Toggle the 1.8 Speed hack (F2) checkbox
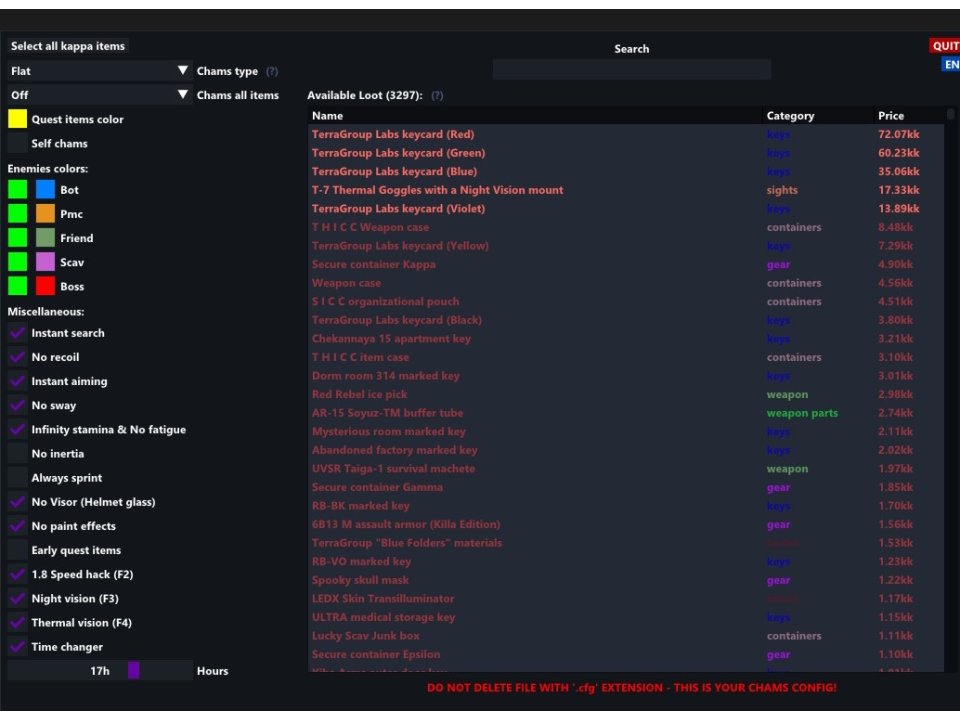The width and height of the screenshot is (960, 720). (x=18, y=574)
